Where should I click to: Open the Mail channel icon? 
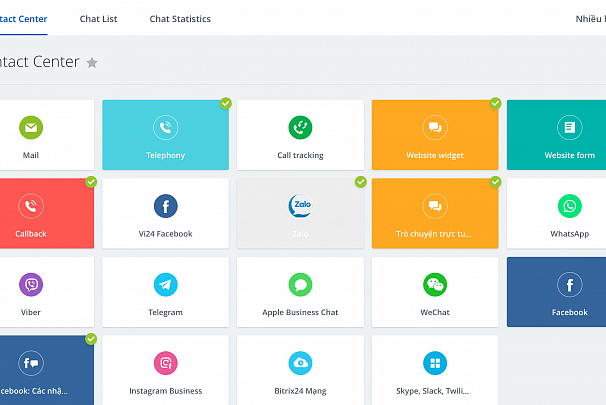click(31, 128)
